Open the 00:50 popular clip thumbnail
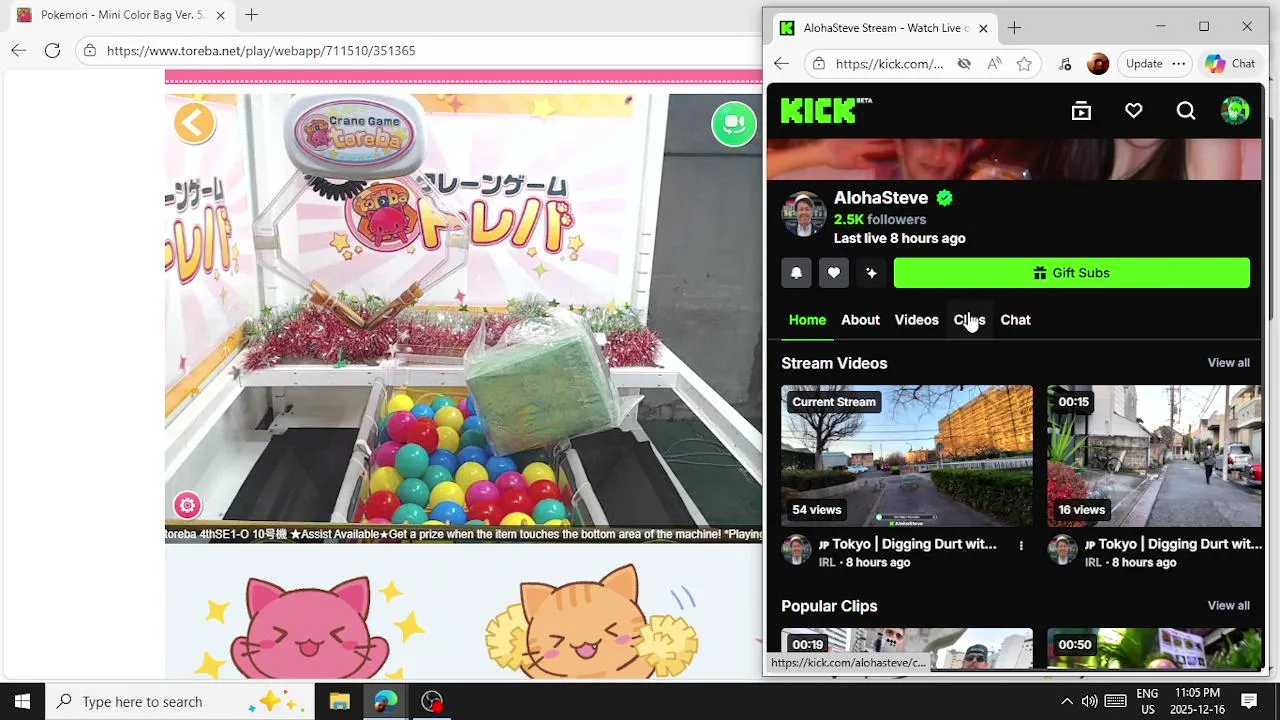1280x720 pixels. [1154, 648]
